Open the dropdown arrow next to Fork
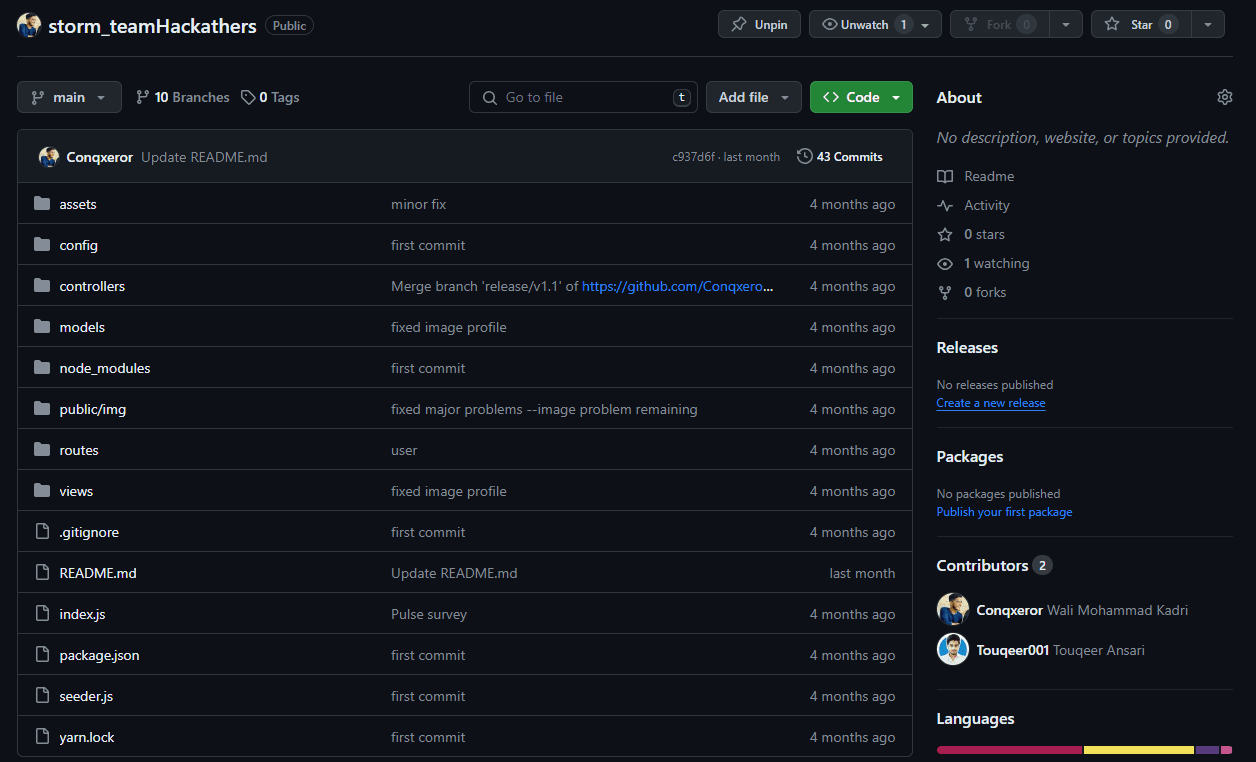Screen dimensions: 1256x762 tap(1066, 25)
